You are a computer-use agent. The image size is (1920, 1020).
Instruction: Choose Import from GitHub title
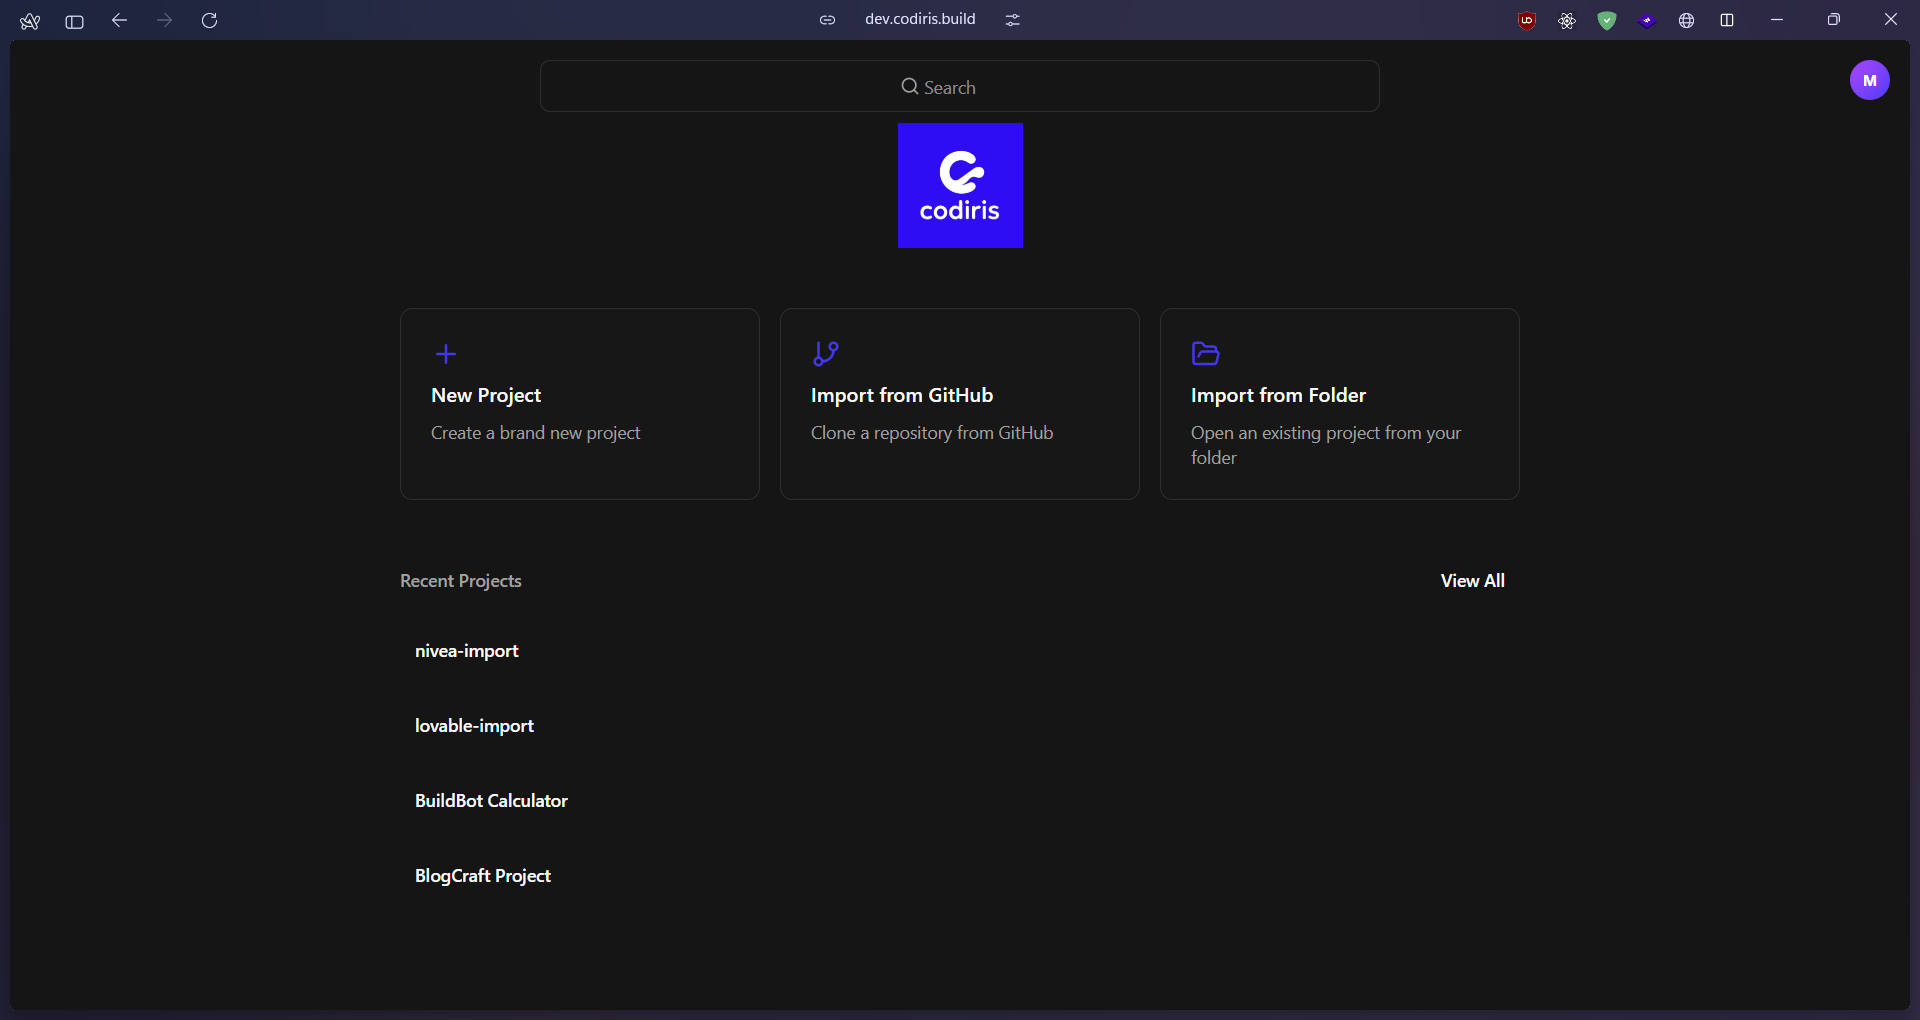coord(902,395)
